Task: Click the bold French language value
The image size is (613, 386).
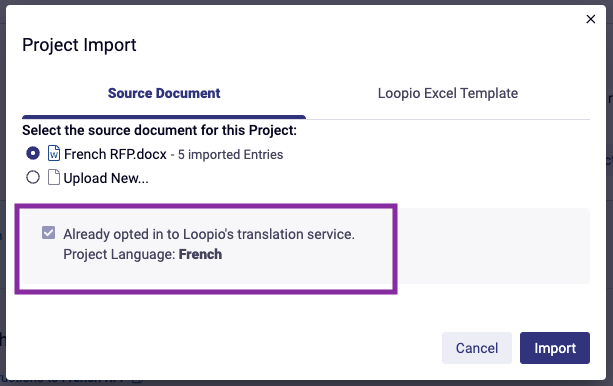Action: tap(200, 254)
